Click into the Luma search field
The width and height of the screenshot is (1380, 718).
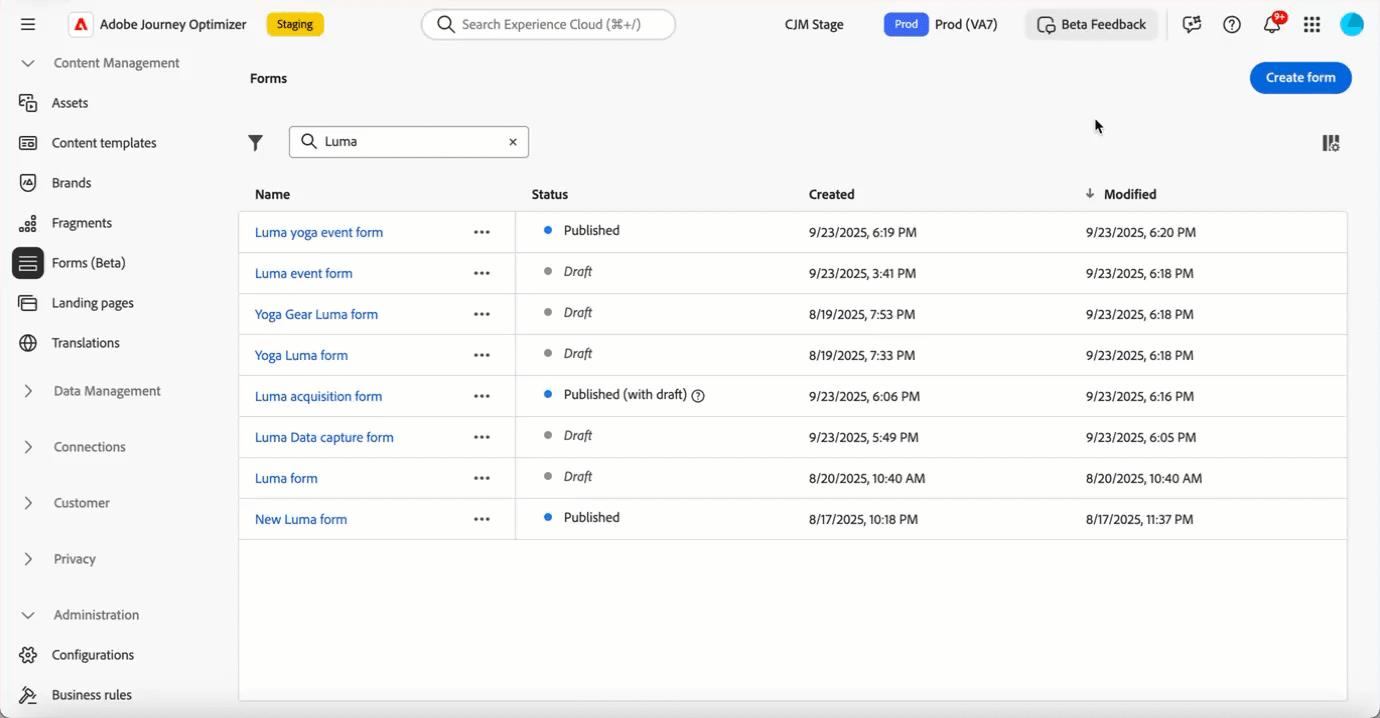point(410,142)
